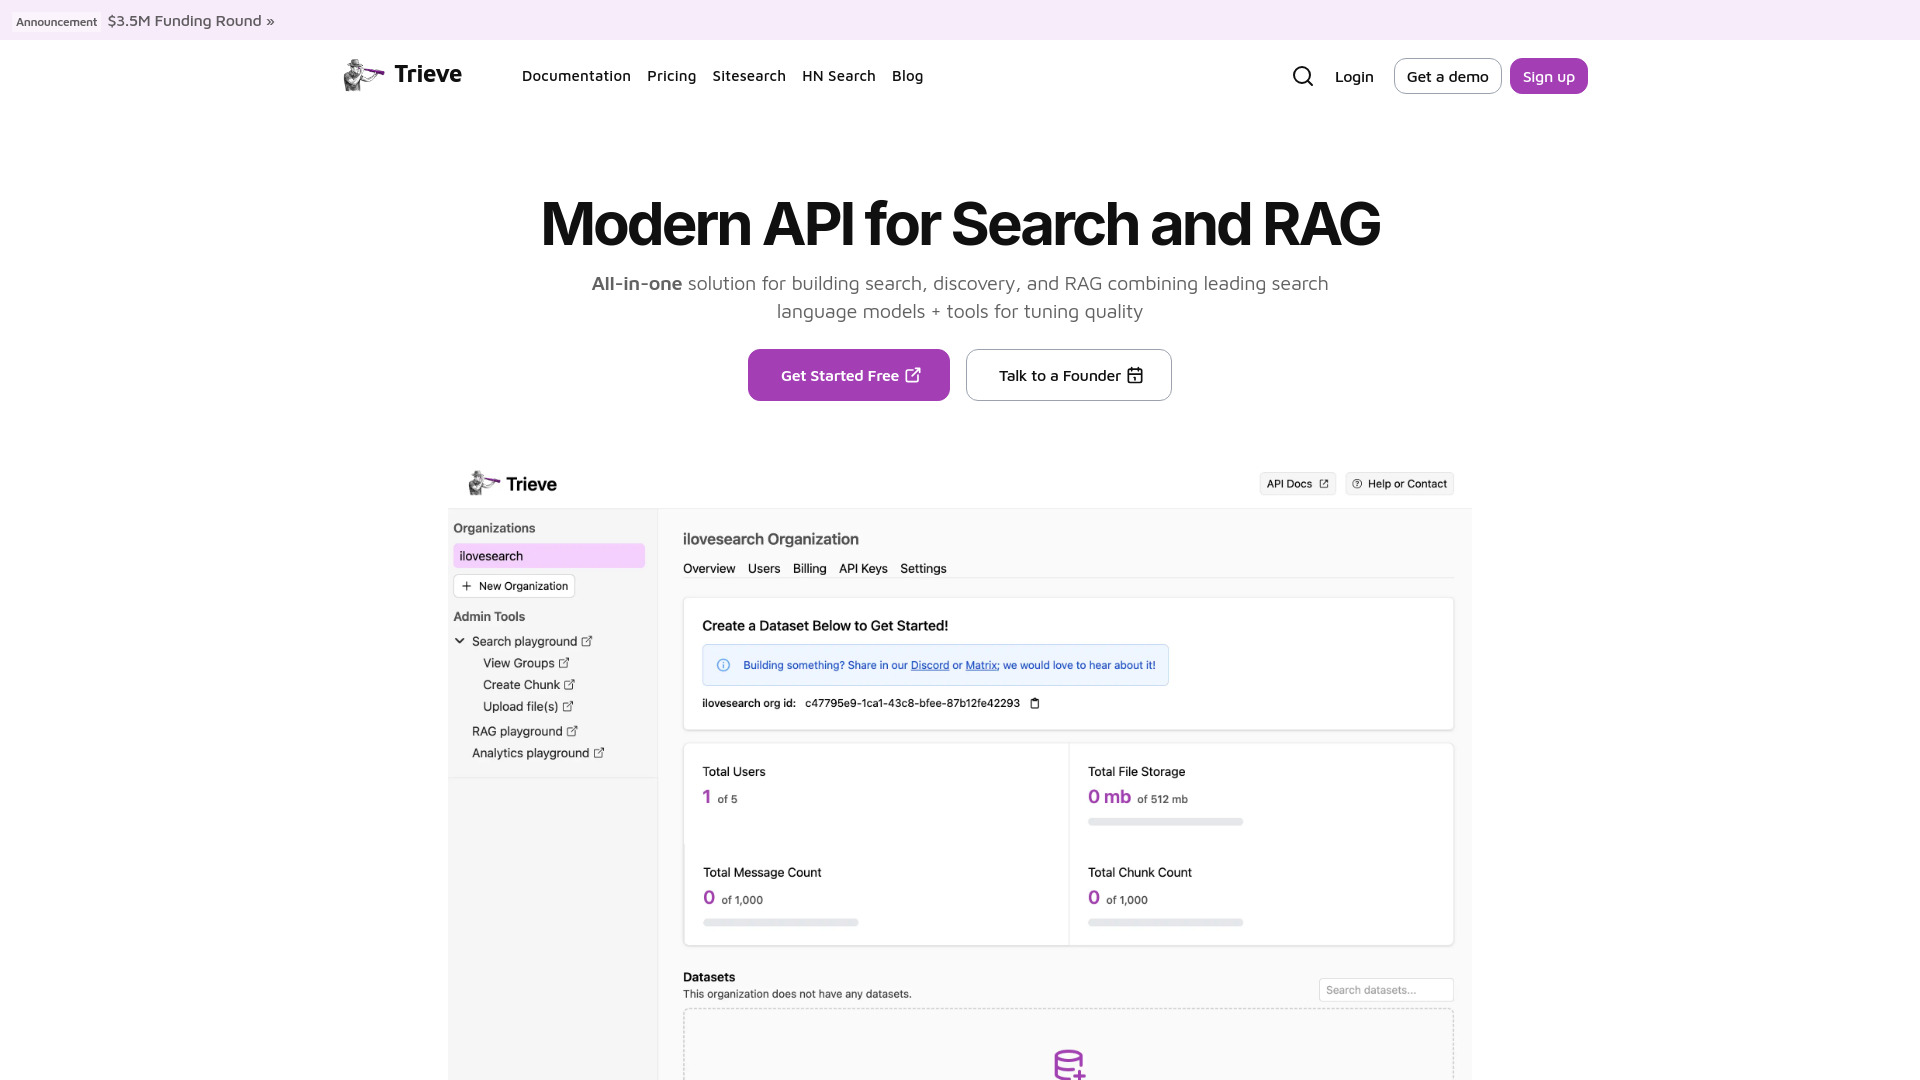
Task: Click the copy icon next to org ID
Action: pos(1034,703)
